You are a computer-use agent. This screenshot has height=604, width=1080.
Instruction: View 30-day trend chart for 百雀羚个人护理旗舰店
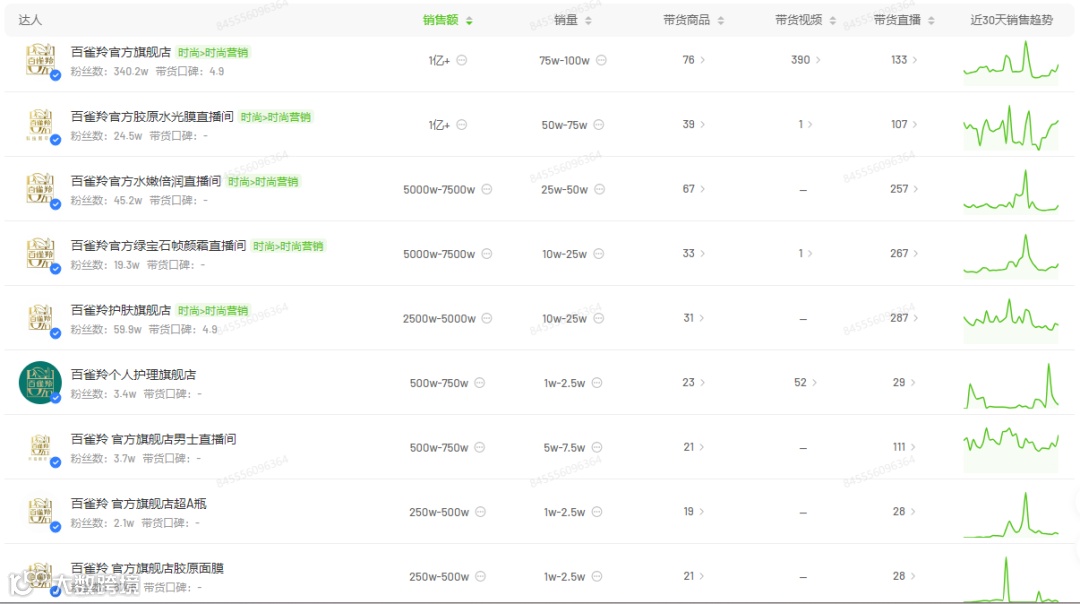(x=1010, y=384)
